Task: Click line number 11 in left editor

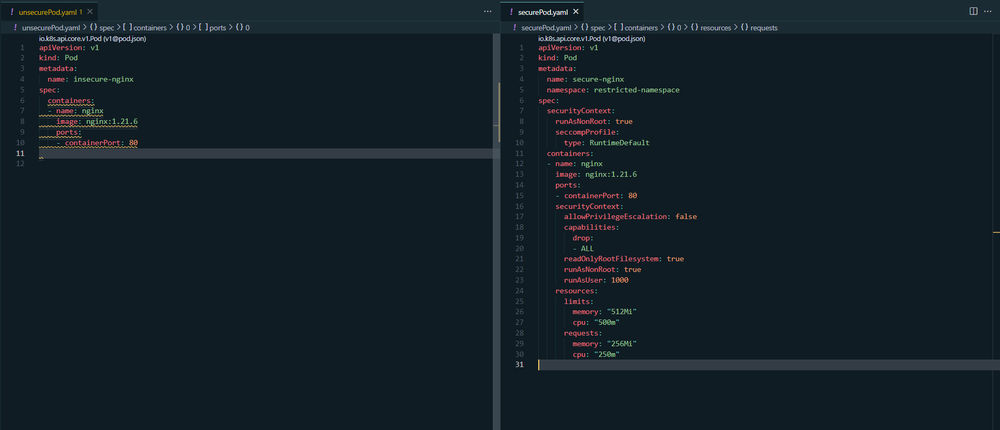Action: pyautogui.click(x=20, y=154)
